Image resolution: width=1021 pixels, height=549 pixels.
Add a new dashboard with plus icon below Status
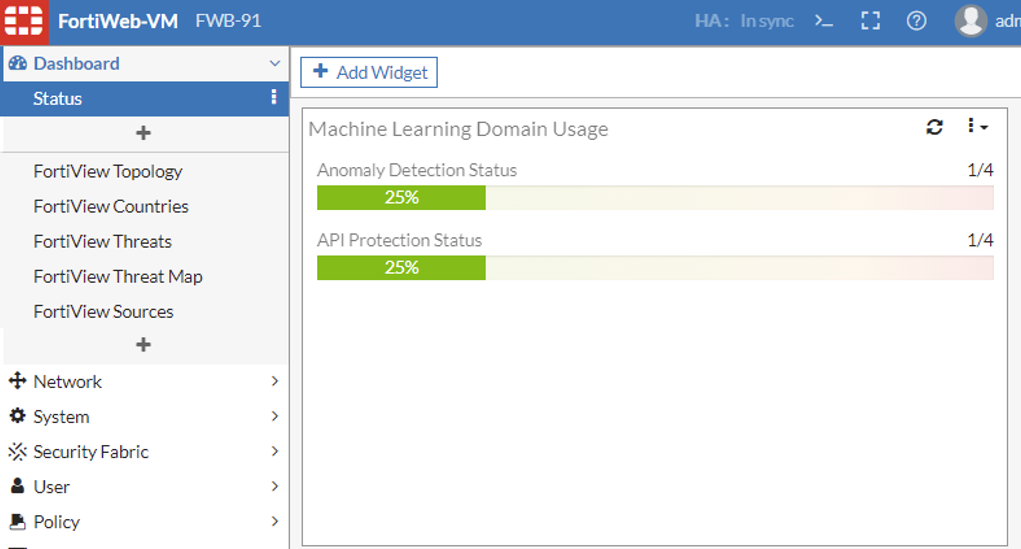[x=143, y=133]
